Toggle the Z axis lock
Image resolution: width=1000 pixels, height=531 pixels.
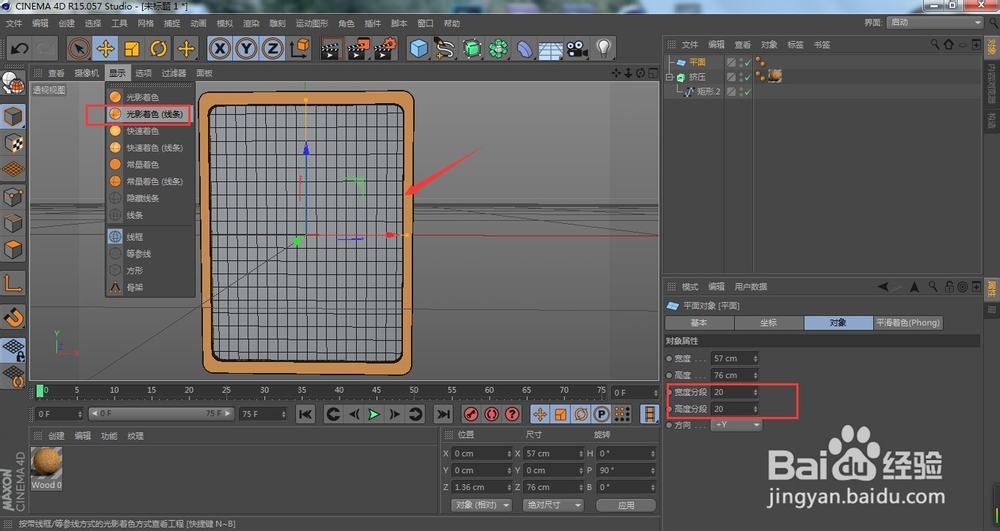pyautogui.click(x=273, y=48)
